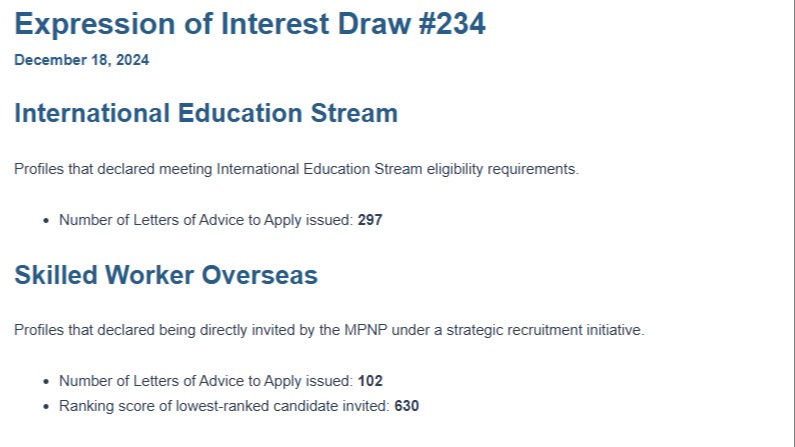Screen dimensions: 795x447
Task: Click 'Number of Letters of Advice' in the first list
Action: click(150, 220)
